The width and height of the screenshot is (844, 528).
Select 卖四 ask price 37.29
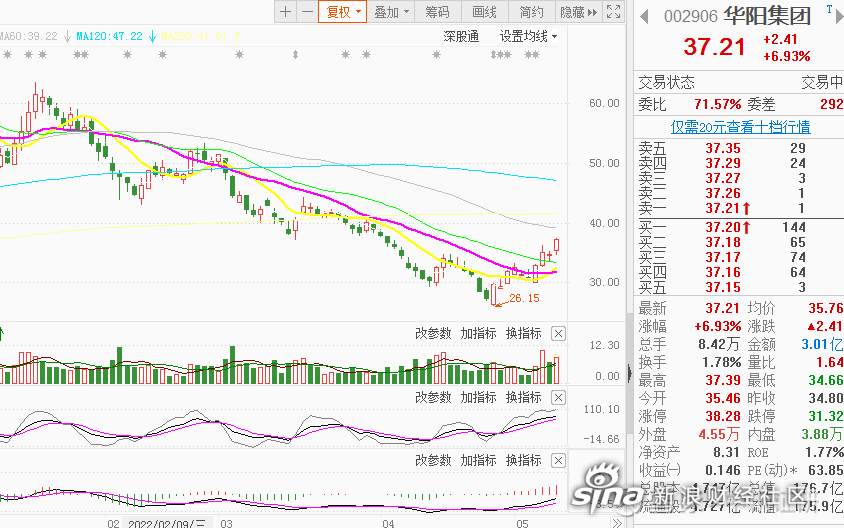coord(723,163)
